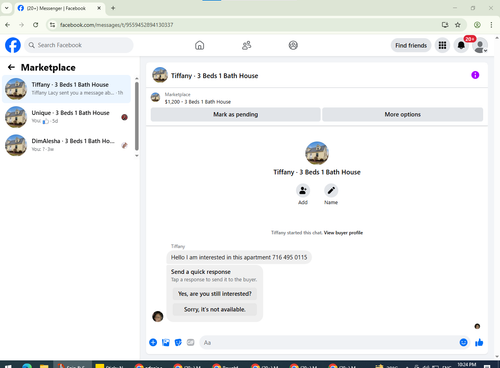Click the conversation title in chat header

(214, 76)
